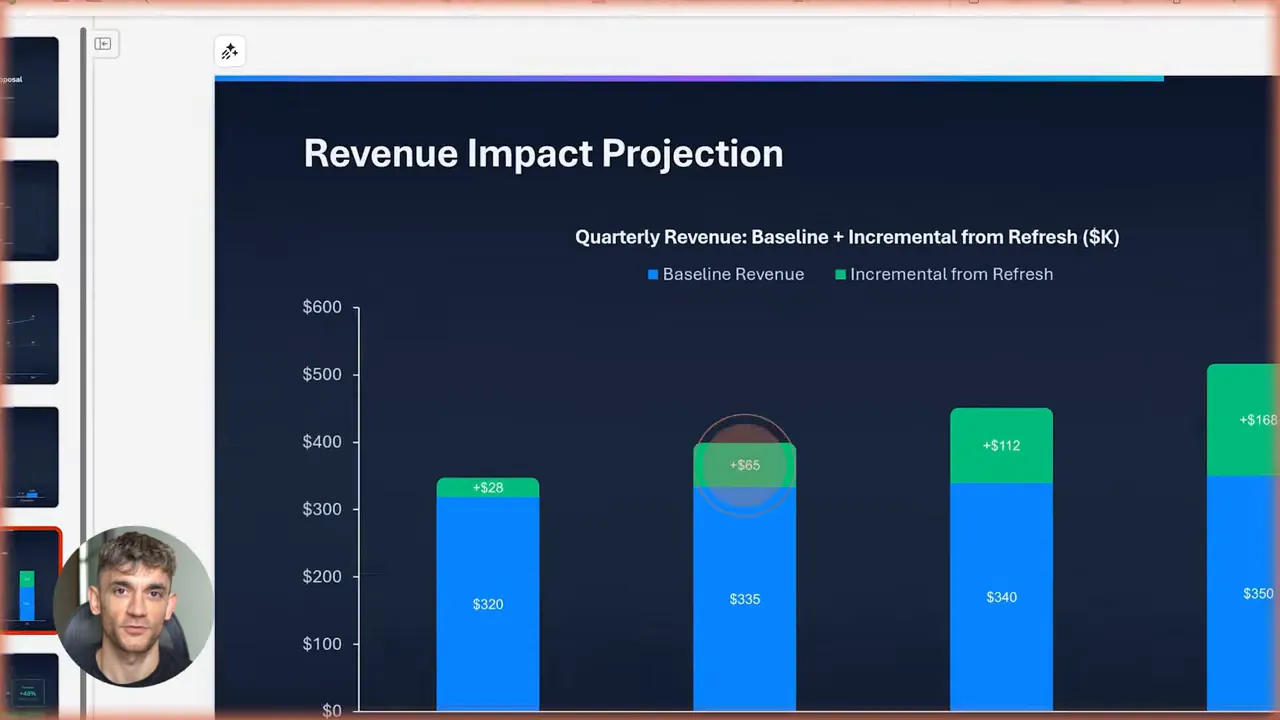Click the AI sparkle wand icon
Image resolution: width=1280 pixels, height=720 pixels.
click(229, 52)
